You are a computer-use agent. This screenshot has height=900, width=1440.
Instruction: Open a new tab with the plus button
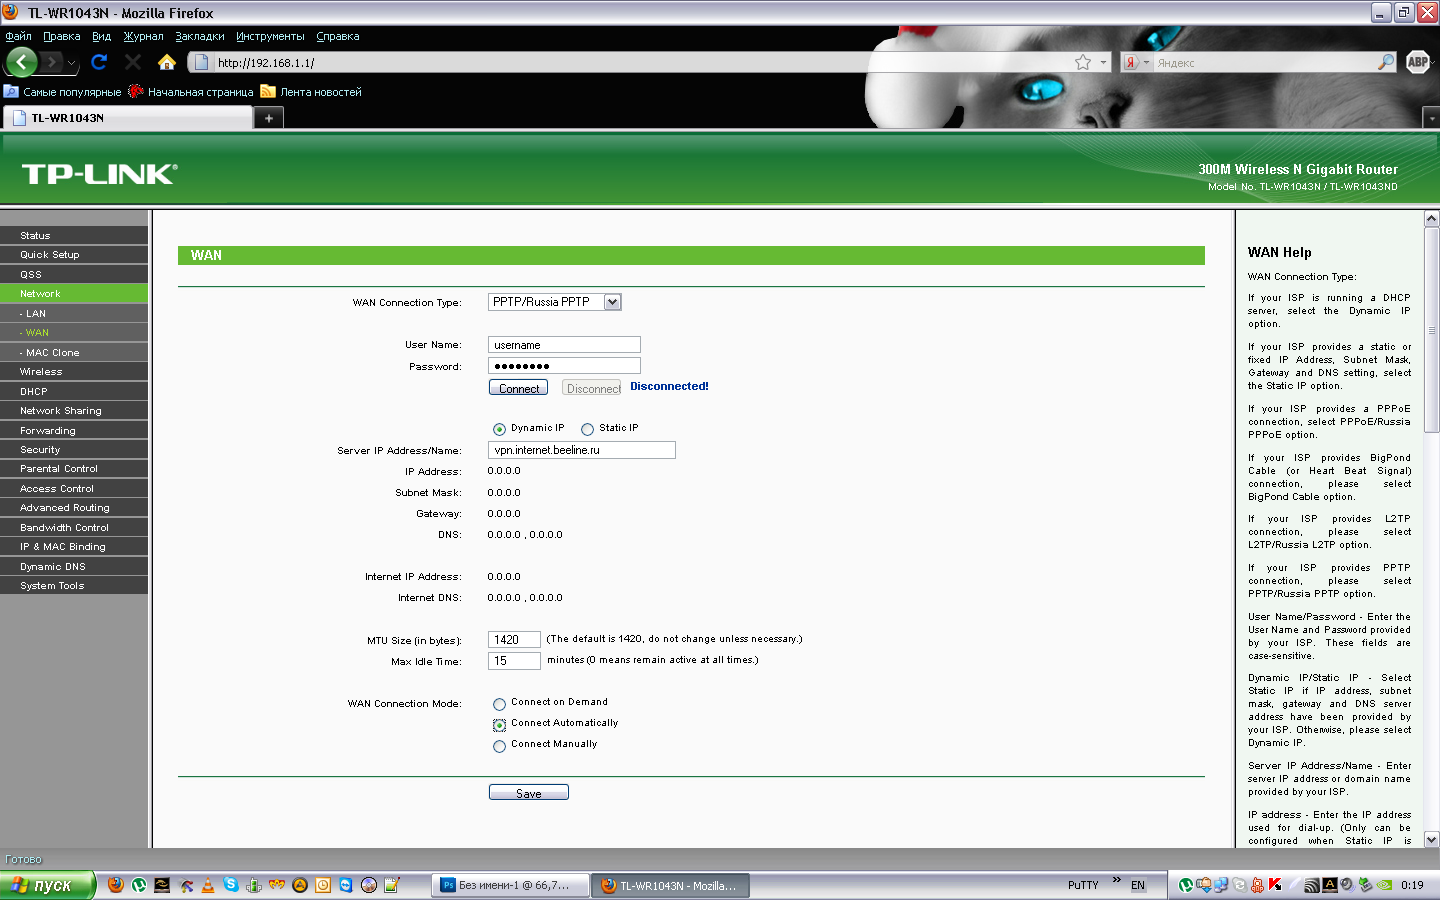268,118
